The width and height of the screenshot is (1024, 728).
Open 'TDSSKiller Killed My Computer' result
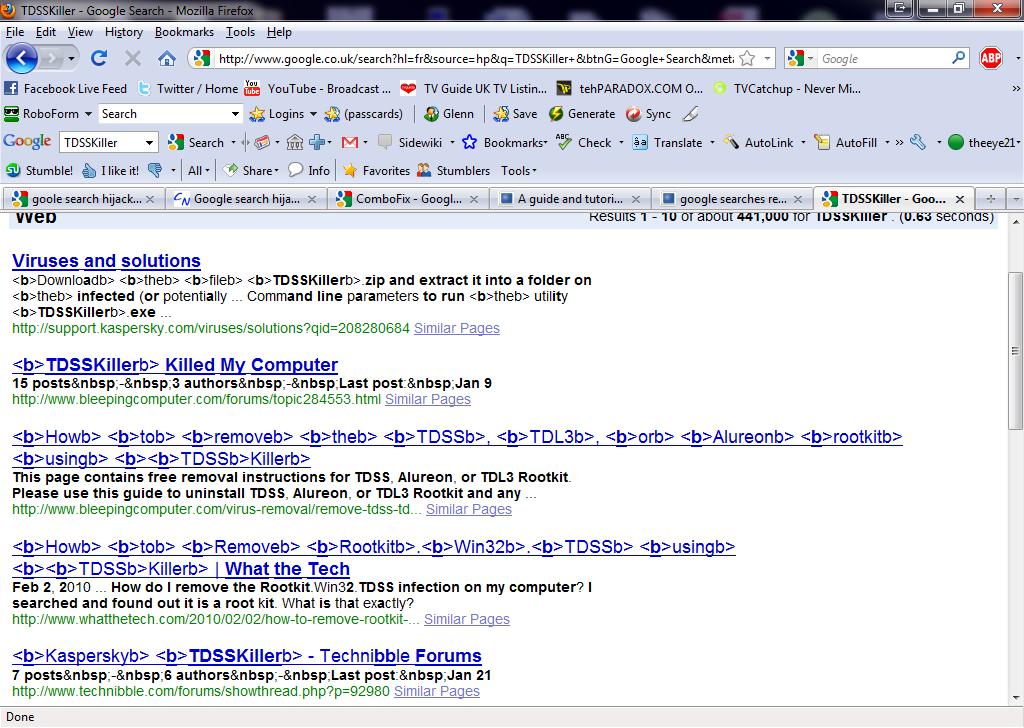(175, 364)
